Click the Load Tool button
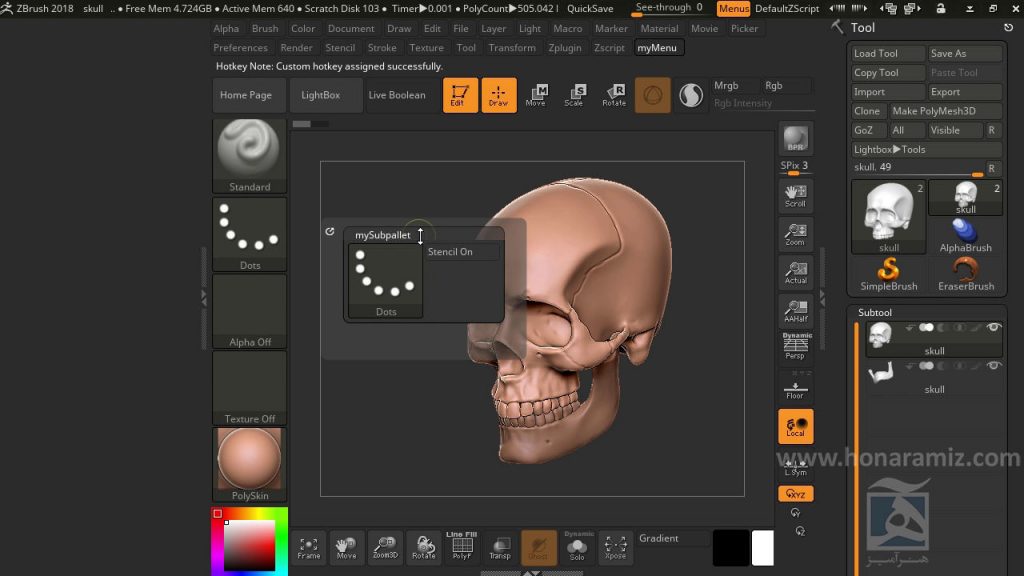1024x576 pixels. click(887, 54)
